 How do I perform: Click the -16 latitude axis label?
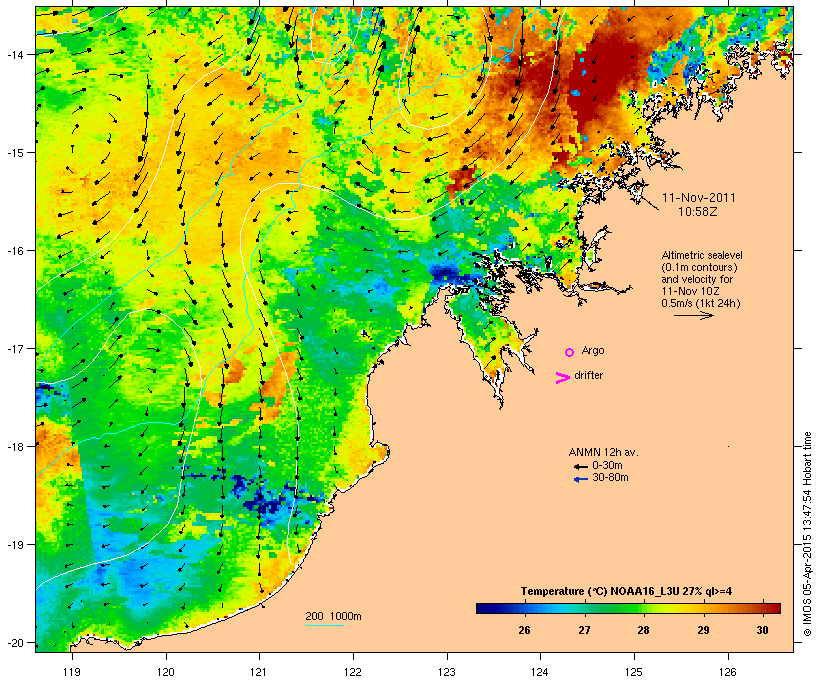point(14,251)
